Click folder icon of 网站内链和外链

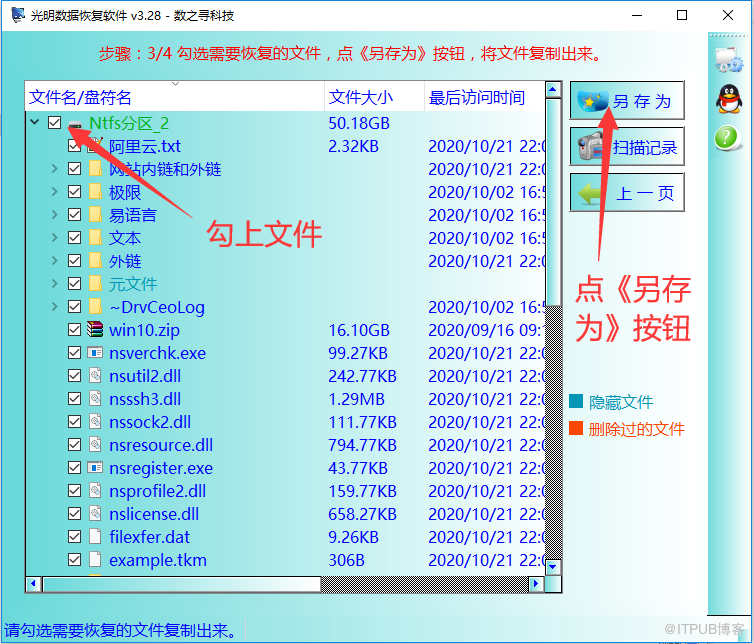pos(95,169)
